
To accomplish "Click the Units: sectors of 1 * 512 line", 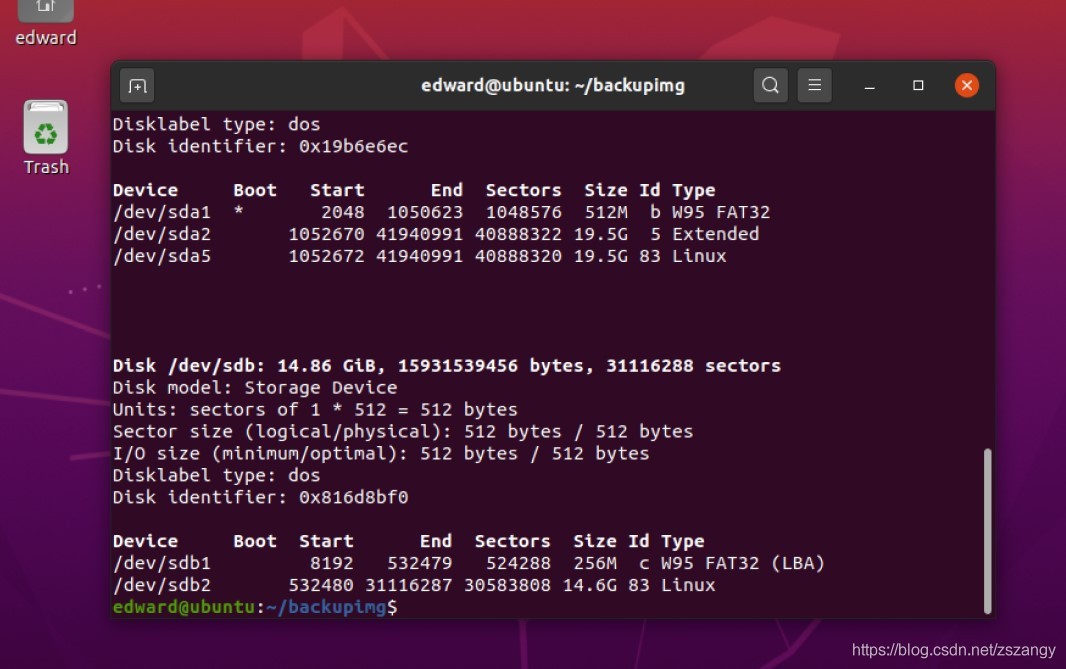I will click(x=315, y=410).
